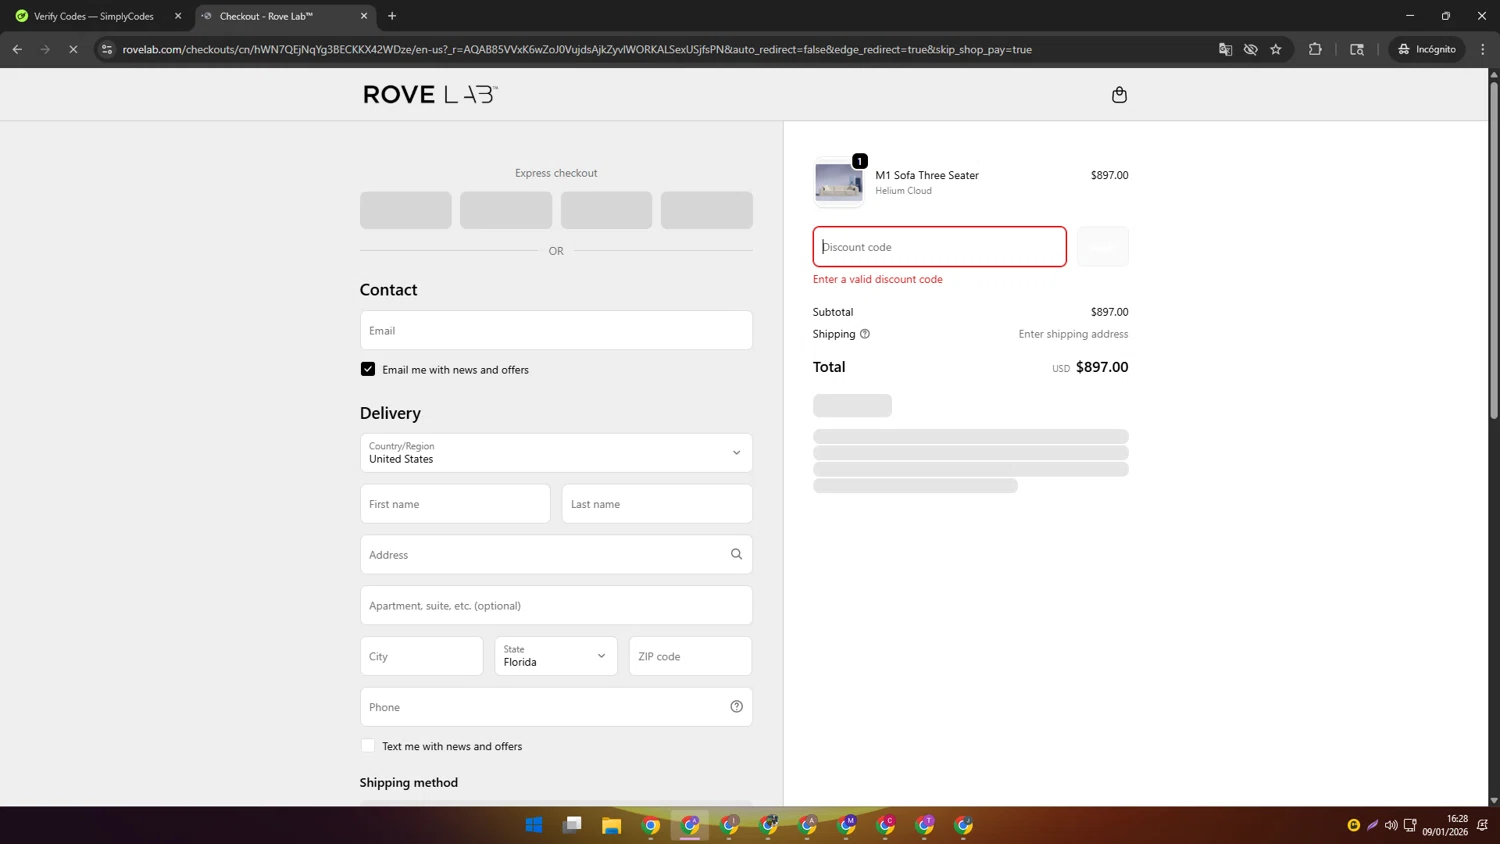
Task: Focus the Discount code field
Action: pos(940,247)
